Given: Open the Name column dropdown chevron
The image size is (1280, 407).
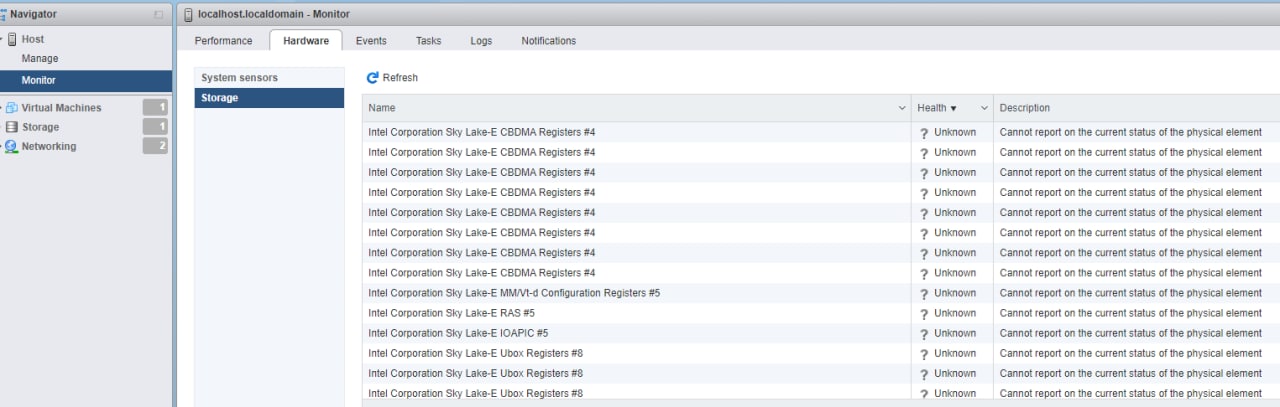Looking at the screenshot, I should 902,108.
